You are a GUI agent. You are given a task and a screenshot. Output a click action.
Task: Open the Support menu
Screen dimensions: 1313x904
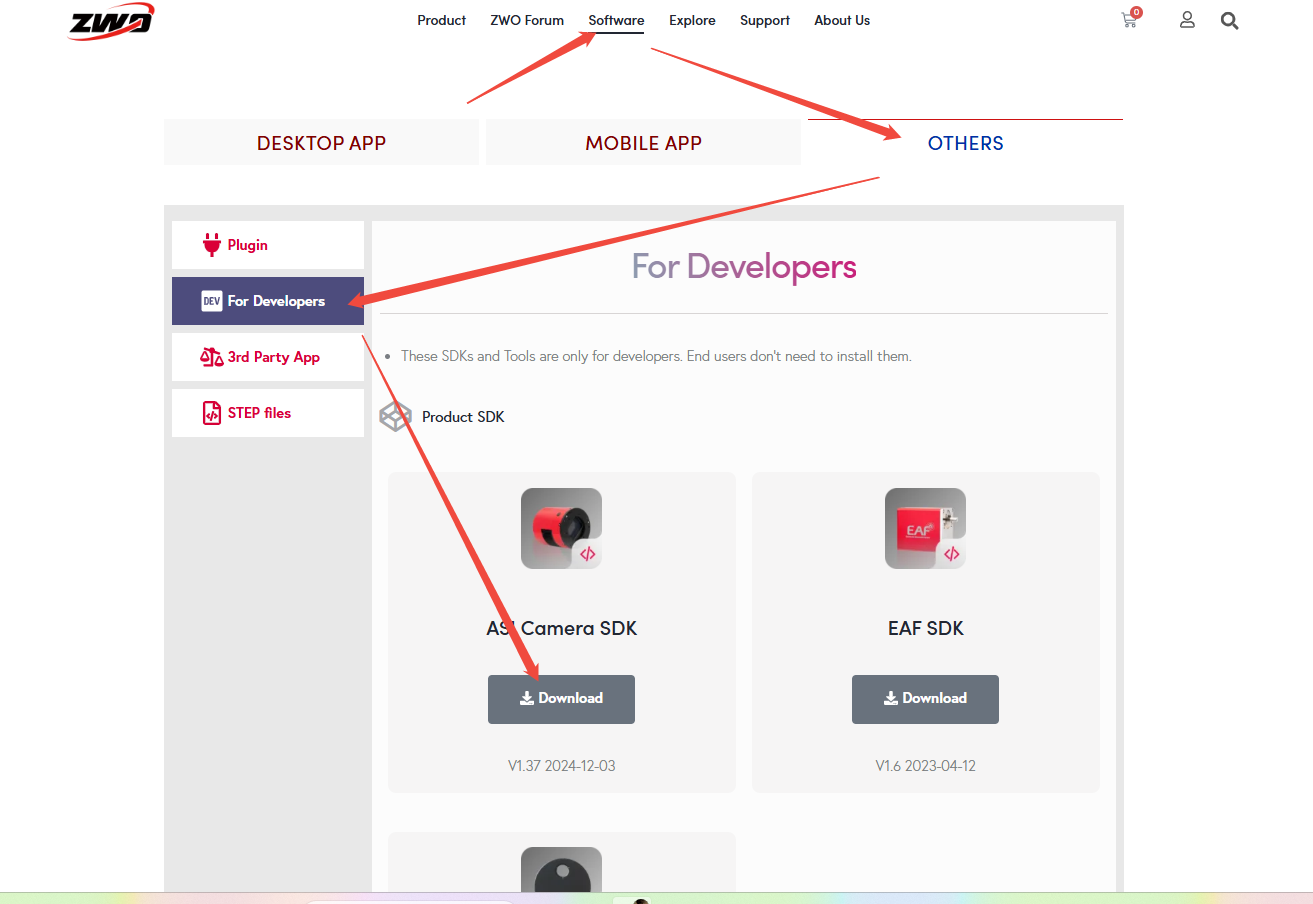pos(765,20)
